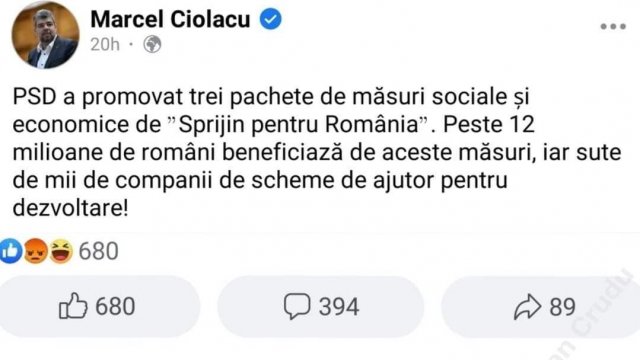Click the 394 comments number
Screen dimensions: 640x360
coord(339,307)
